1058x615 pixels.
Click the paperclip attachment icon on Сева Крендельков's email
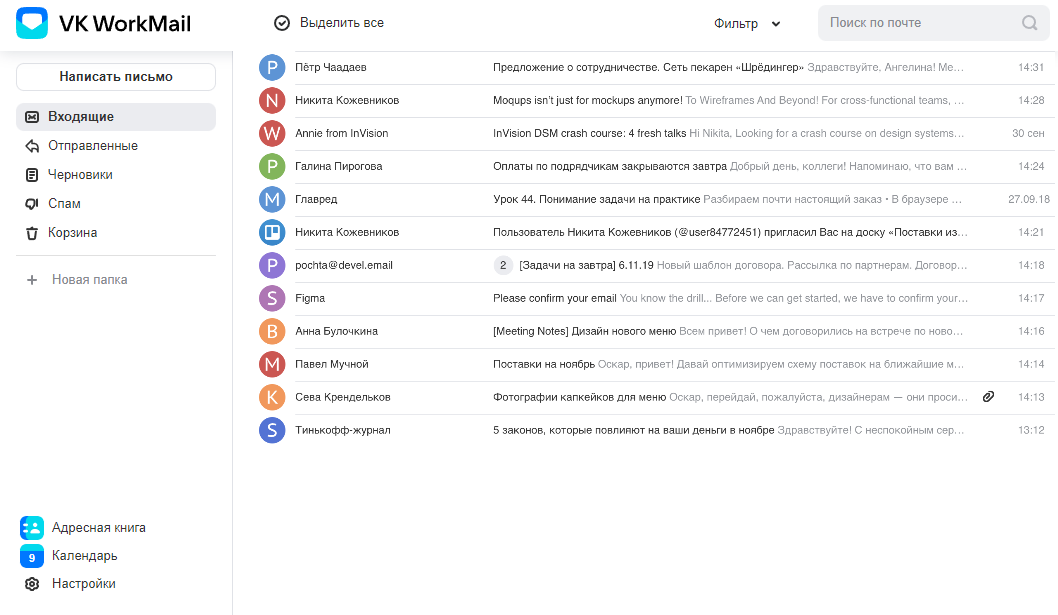tap(988, 396)
